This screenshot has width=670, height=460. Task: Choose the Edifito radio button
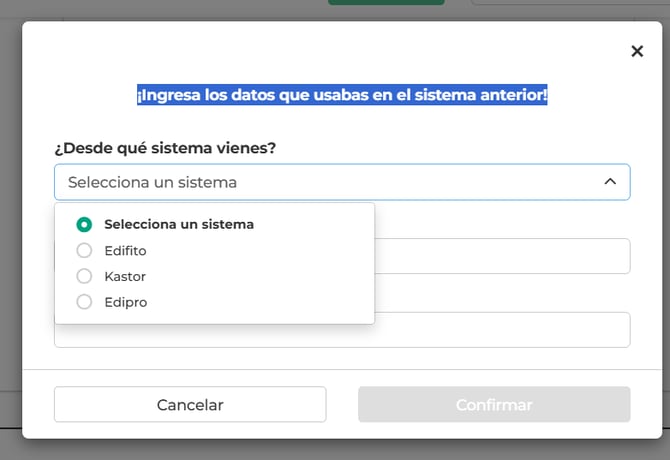(x=84, y=250)
